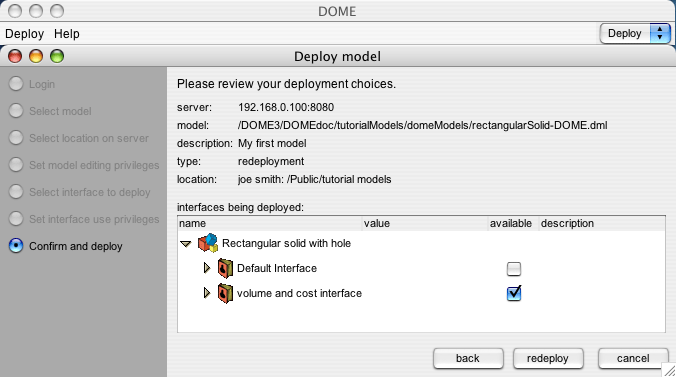Click the Please review your deployment choices heading
This screenshot has height=377, width=676.
point(286,84)
